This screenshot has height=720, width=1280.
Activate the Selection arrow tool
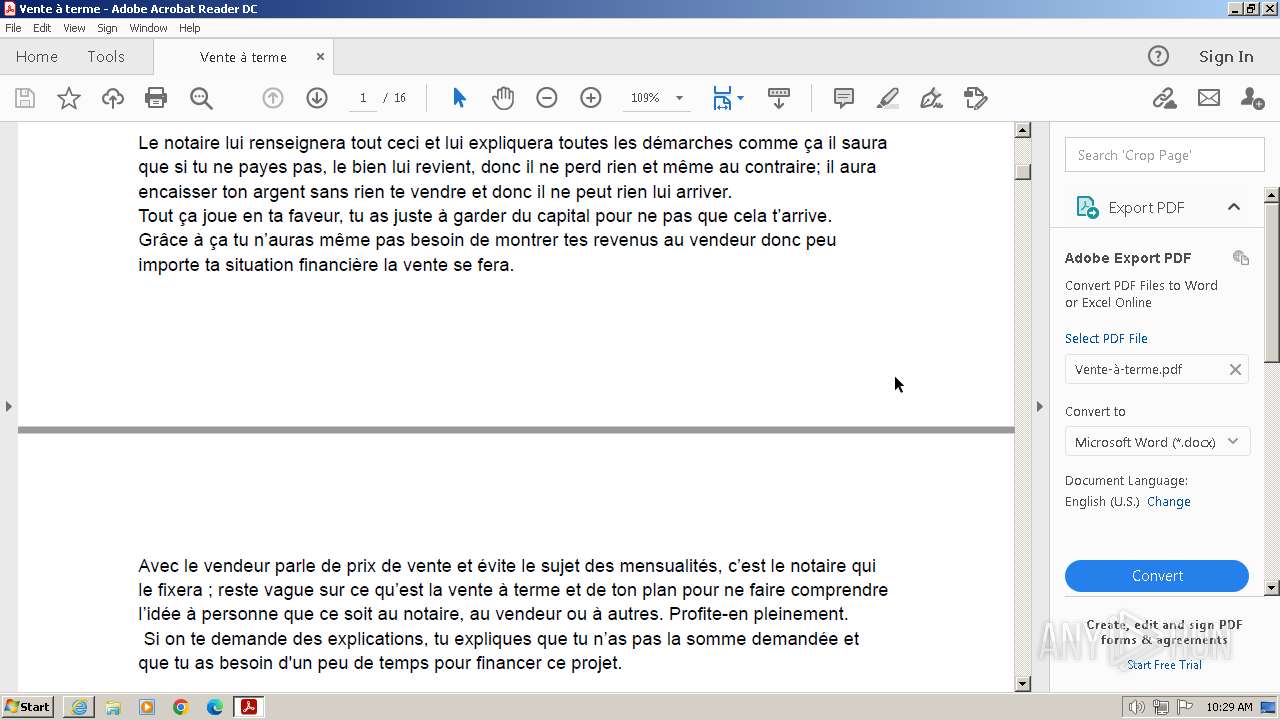[459, 98]
